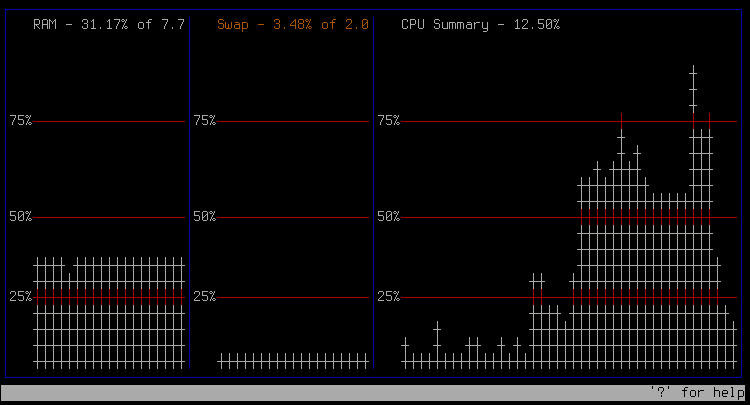Click the '?' for help hint
The width and height of the screenshot is (750, 405).
coord(697,393)
